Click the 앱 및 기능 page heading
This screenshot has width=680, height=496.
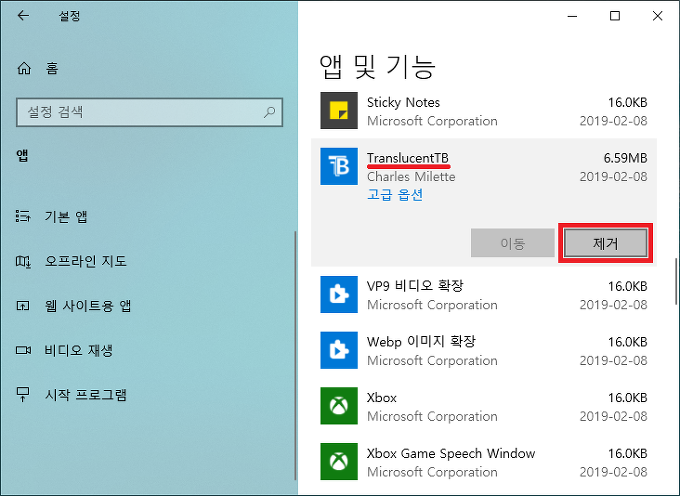[x=377, y=67]
